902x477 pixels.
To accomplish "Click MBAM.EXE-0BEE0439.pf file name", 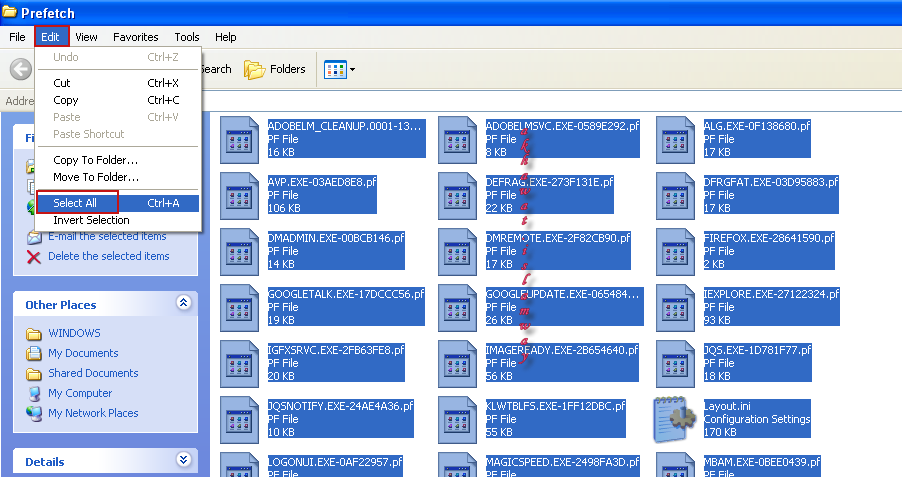I will click(x=762, y=462).
